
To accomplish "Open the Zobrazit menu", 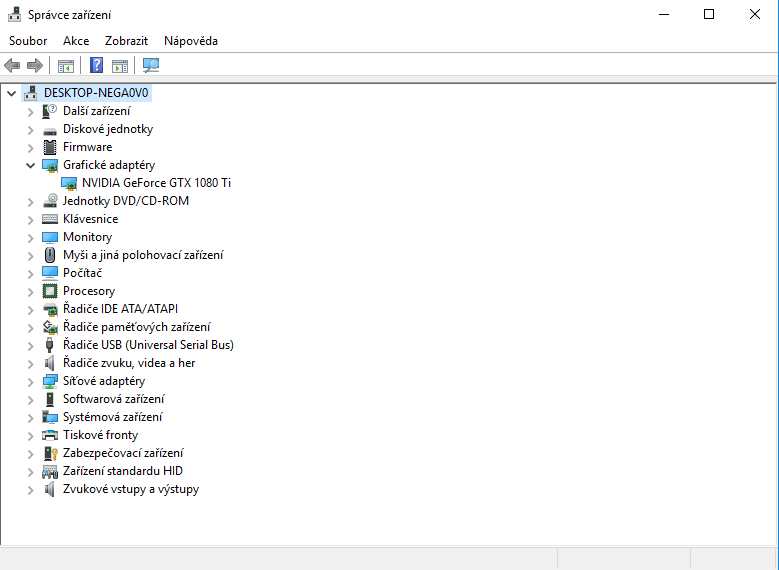I will [x=126, y=41].
